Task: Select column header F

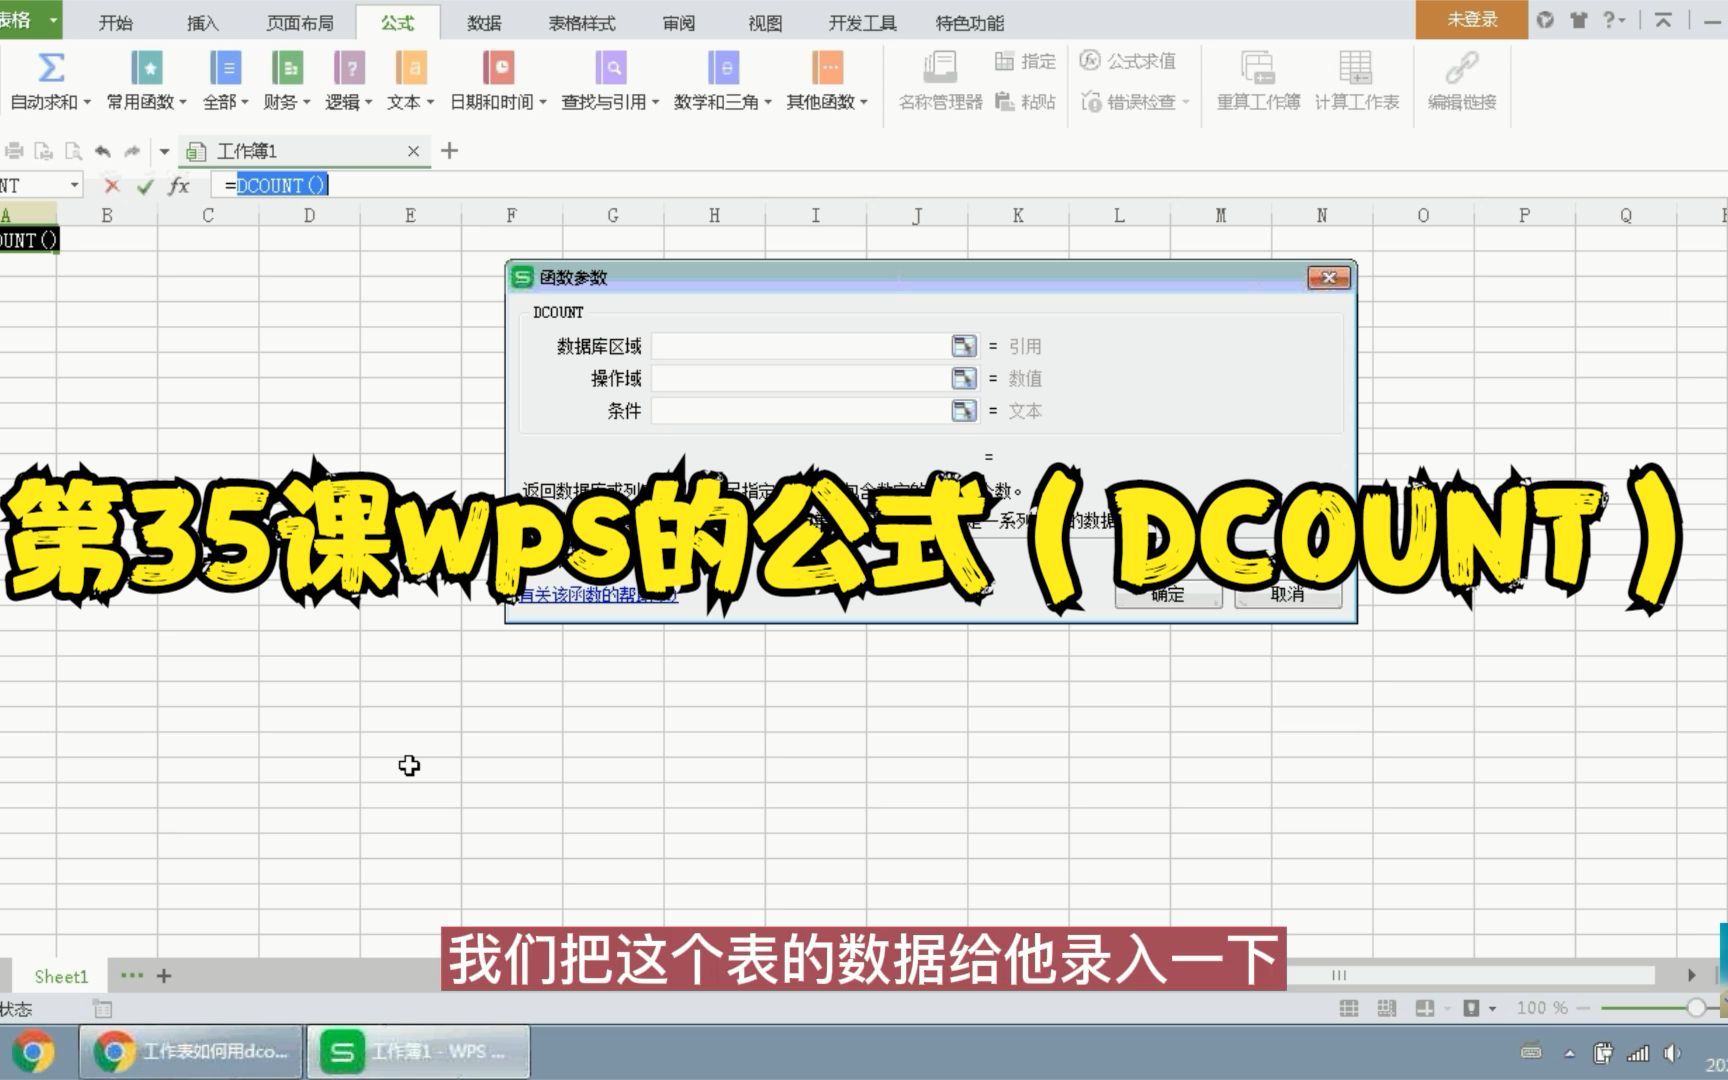Action: 511,215
